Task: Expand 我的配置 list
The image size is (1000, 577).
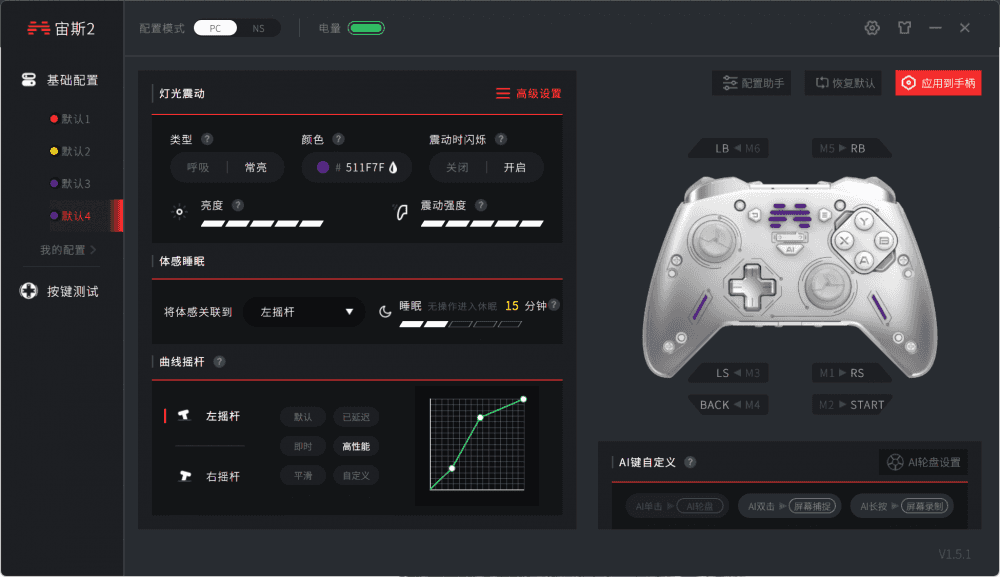Action: tap(68, 250)
